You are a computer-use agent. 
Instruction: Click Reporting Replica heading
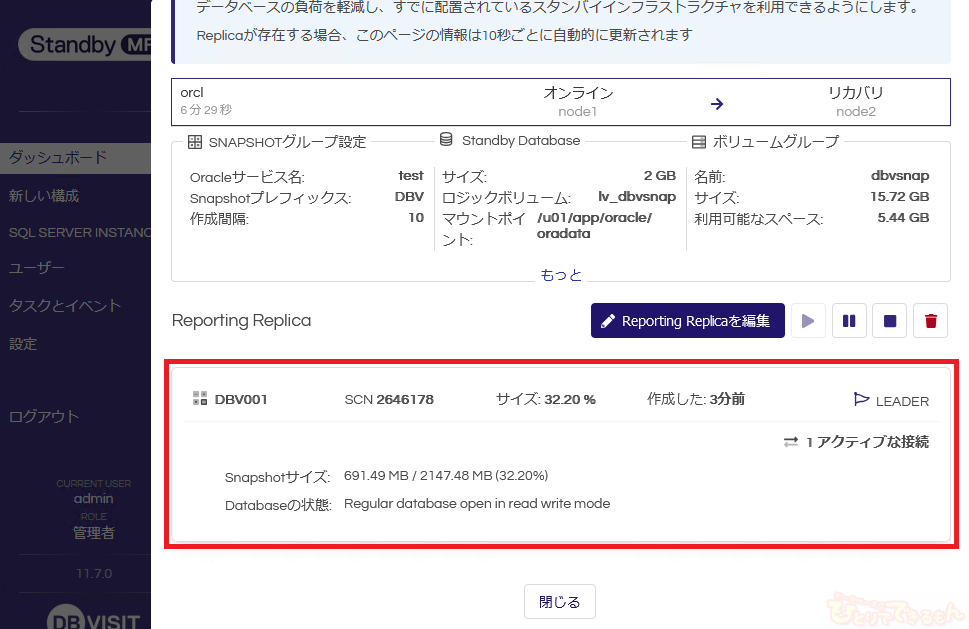click(x=242, y=321)
